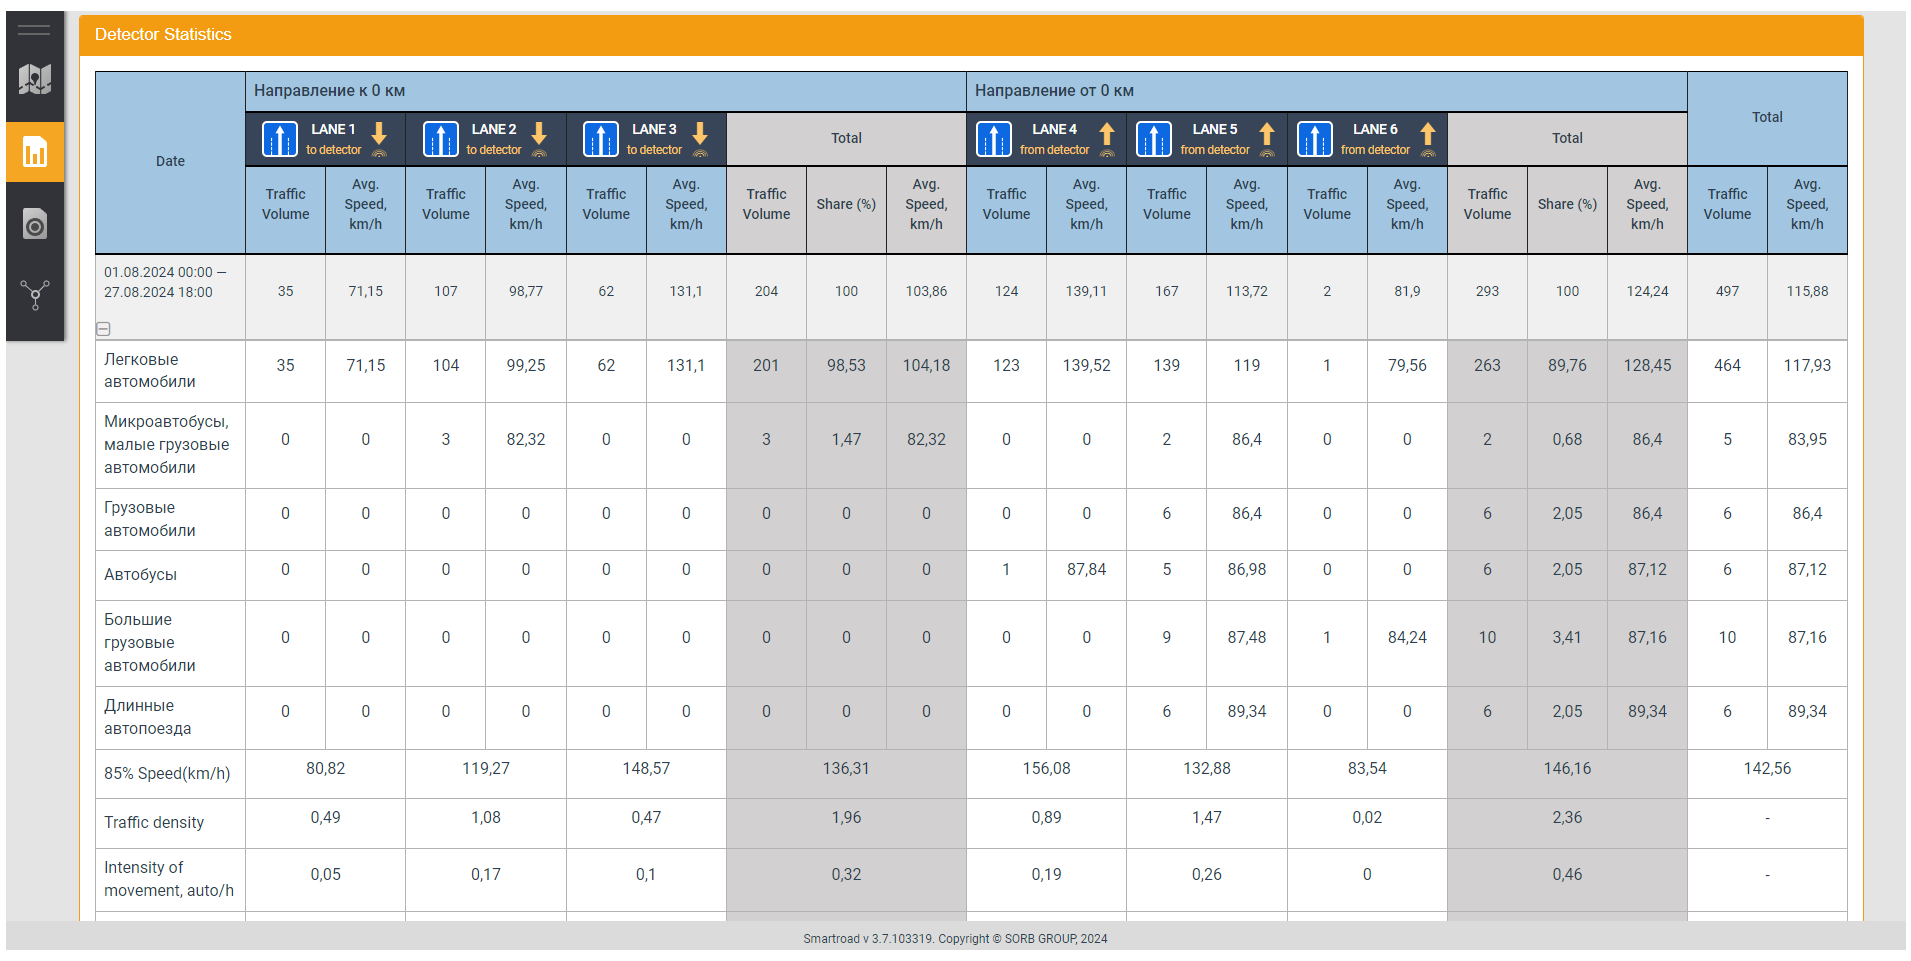
Task: Click LANE 2 down-arrow direction icon
Action: (x=539, y=139)
